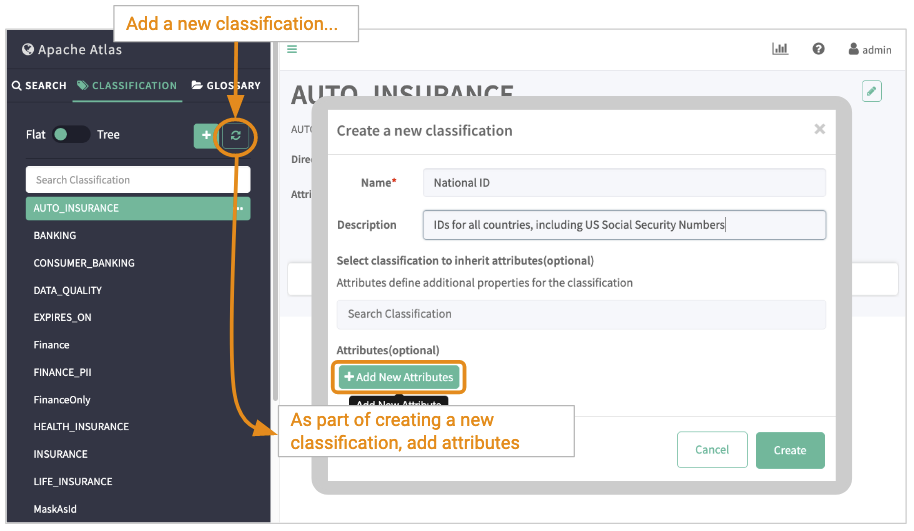Switch to the SEARCH tab

[x=40, y=86]
